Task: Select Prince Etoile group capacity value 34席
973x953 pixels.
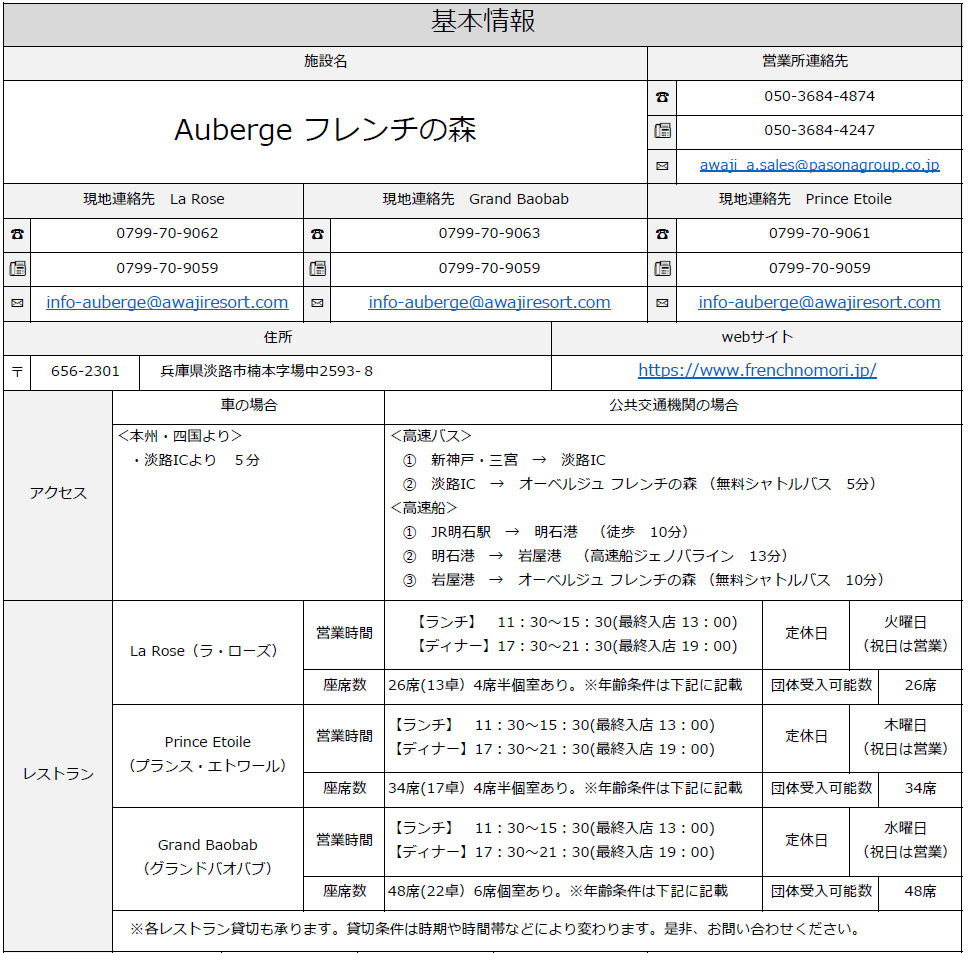Action: point(920,789)
